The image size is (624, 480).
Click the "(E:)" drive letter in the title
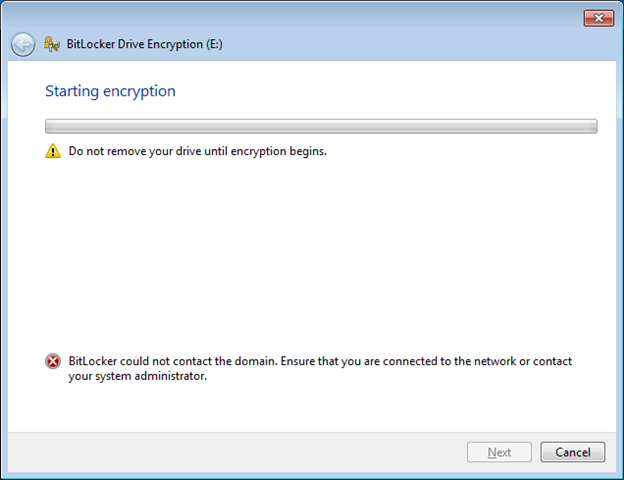(212, 44)
